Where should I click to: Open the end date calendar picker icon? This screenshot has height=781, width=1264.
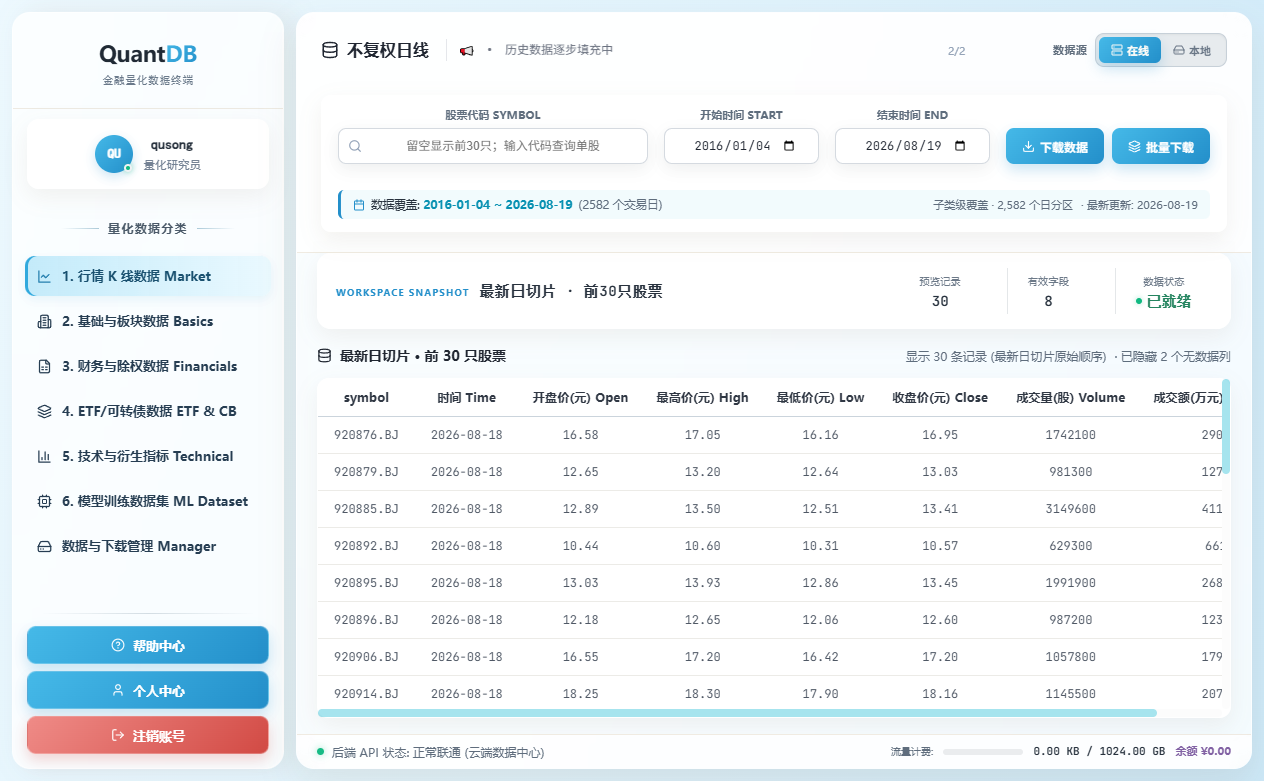pyautogui.click(x=960, y=146)
